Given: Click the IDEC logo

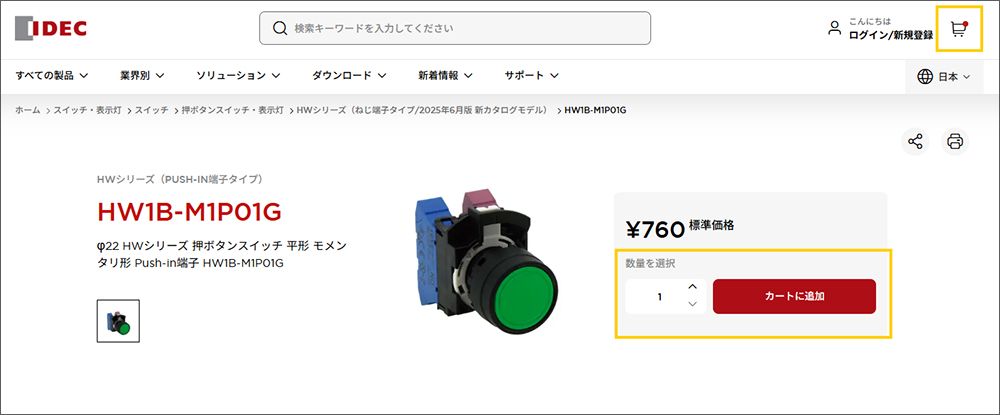Looking at the screenshot, I should pos(51,28).
